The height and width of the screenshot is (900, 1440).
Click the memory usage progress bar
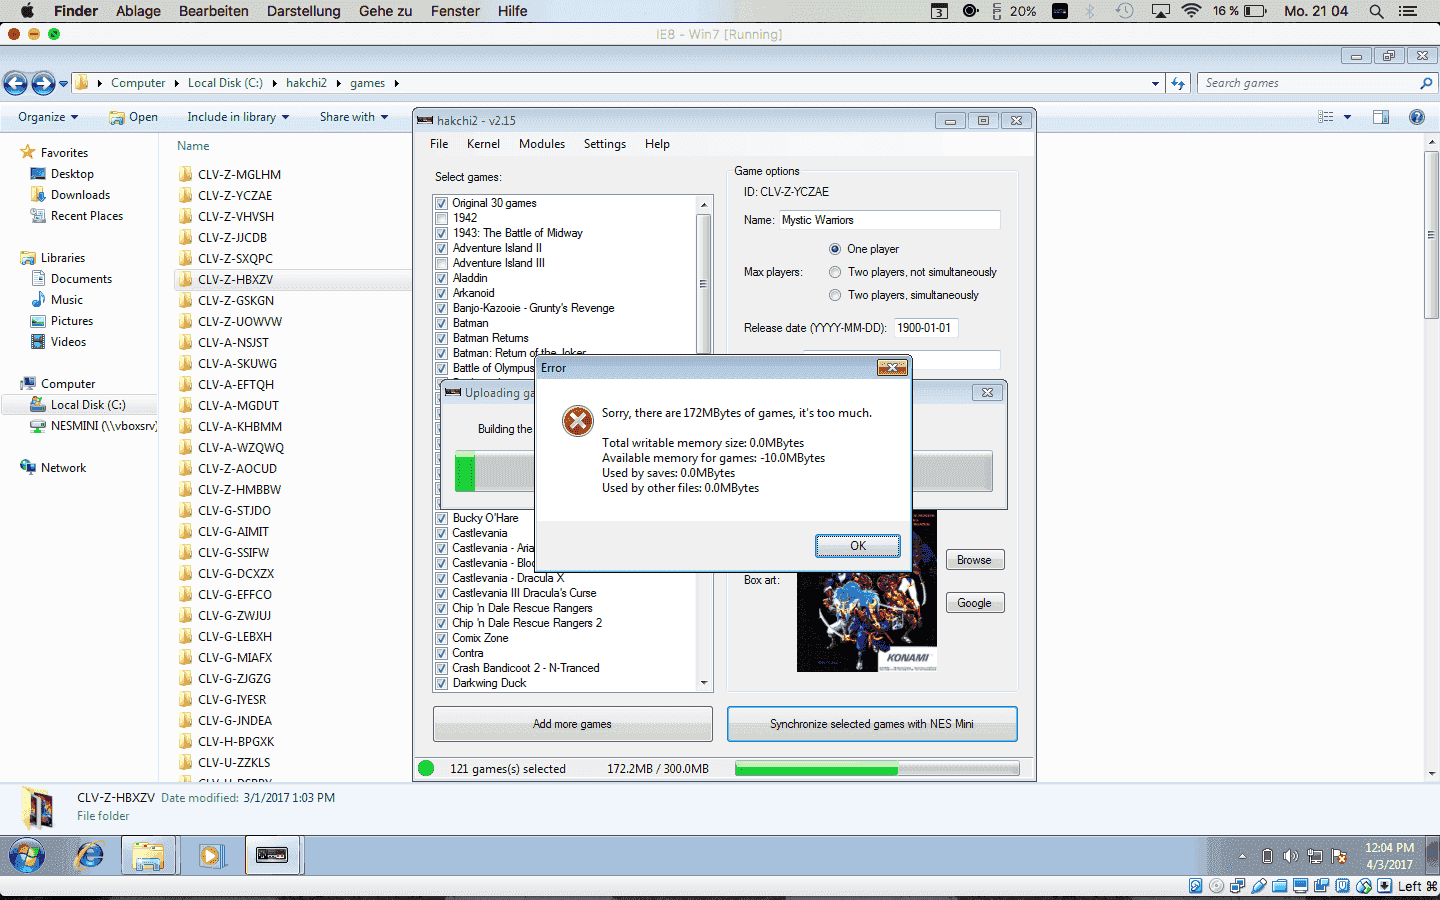(x=877, y=769)
